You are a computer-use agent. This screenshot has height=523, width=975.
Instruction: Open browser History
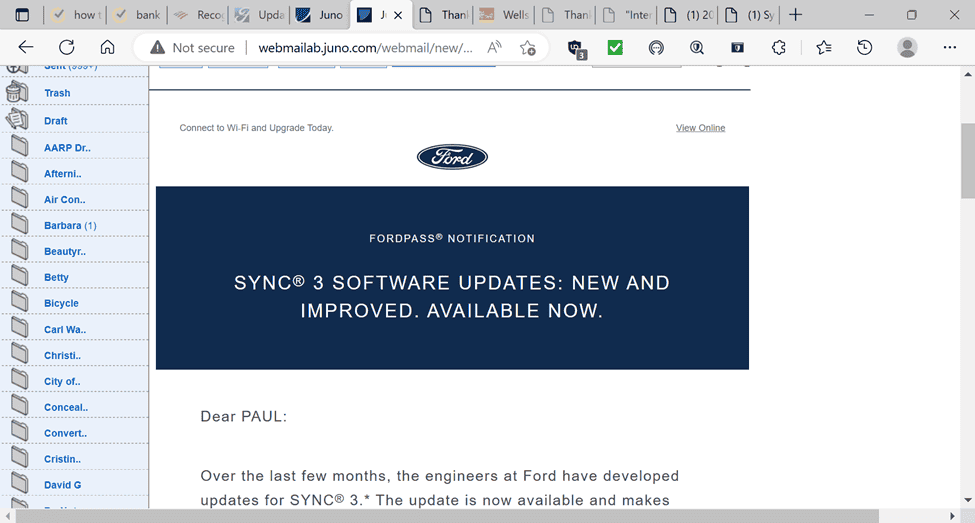point(864,47)
